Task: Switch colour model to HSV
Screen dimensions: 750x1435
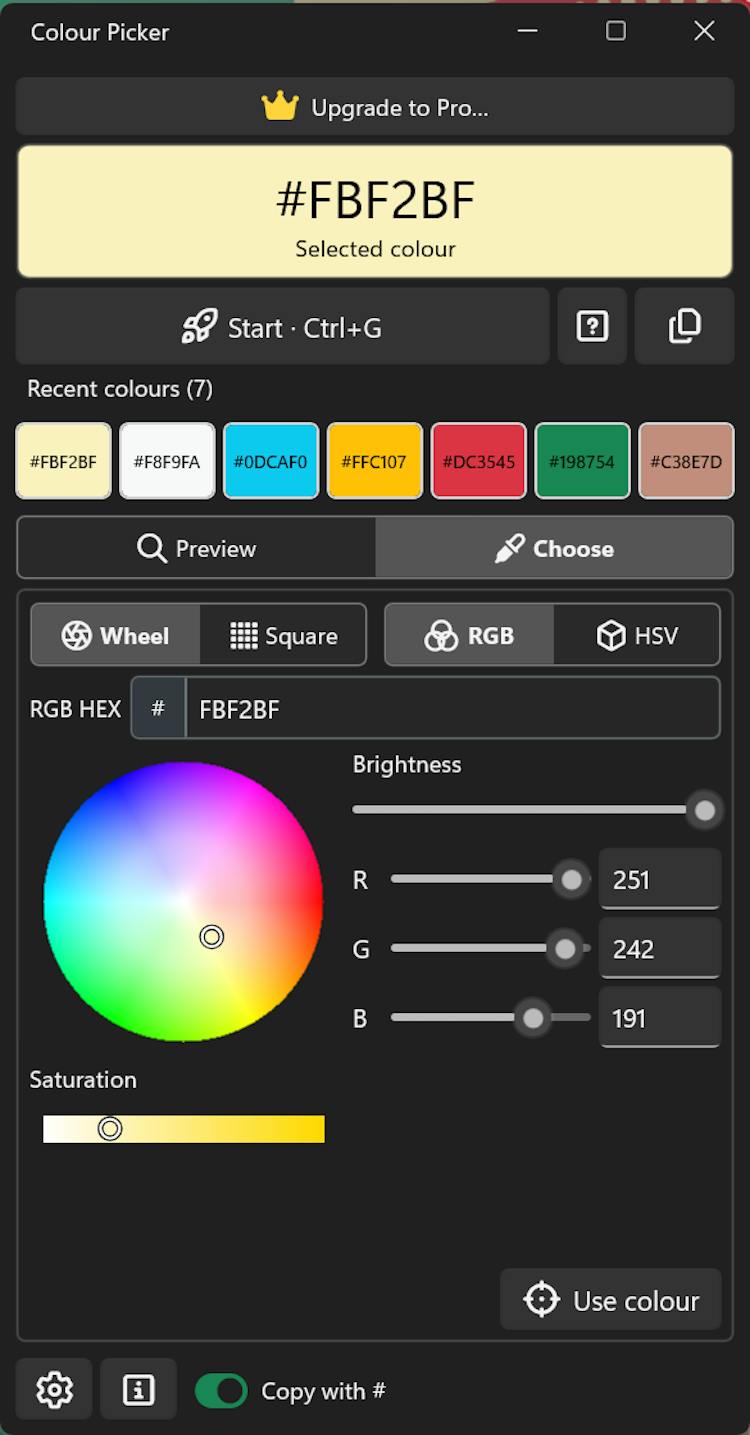Action: (636, 635)
